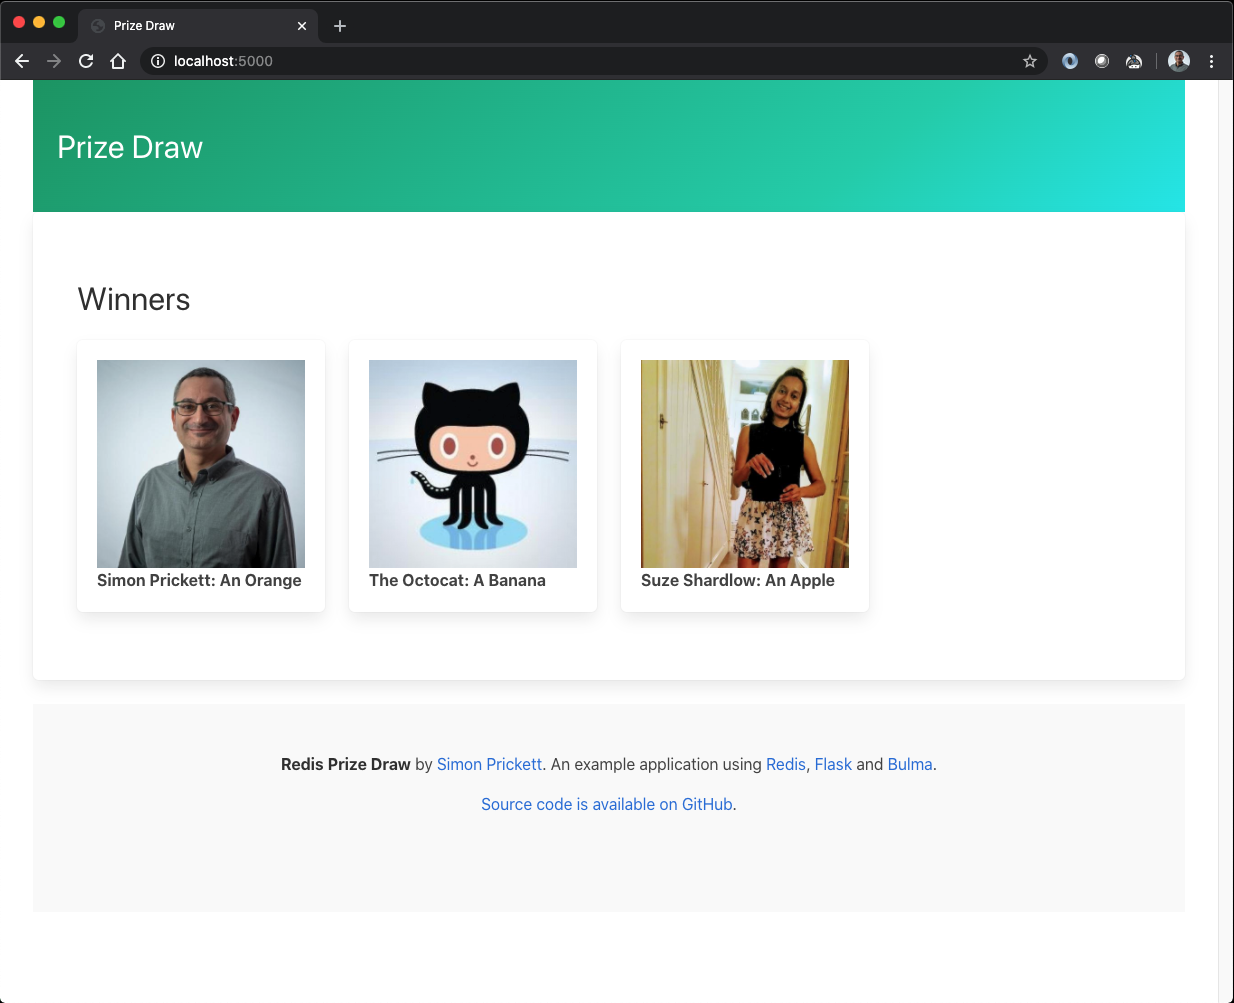Click the Winners section heading
The width and height of the screenshot is (1234, 1003).
point(134,299)
